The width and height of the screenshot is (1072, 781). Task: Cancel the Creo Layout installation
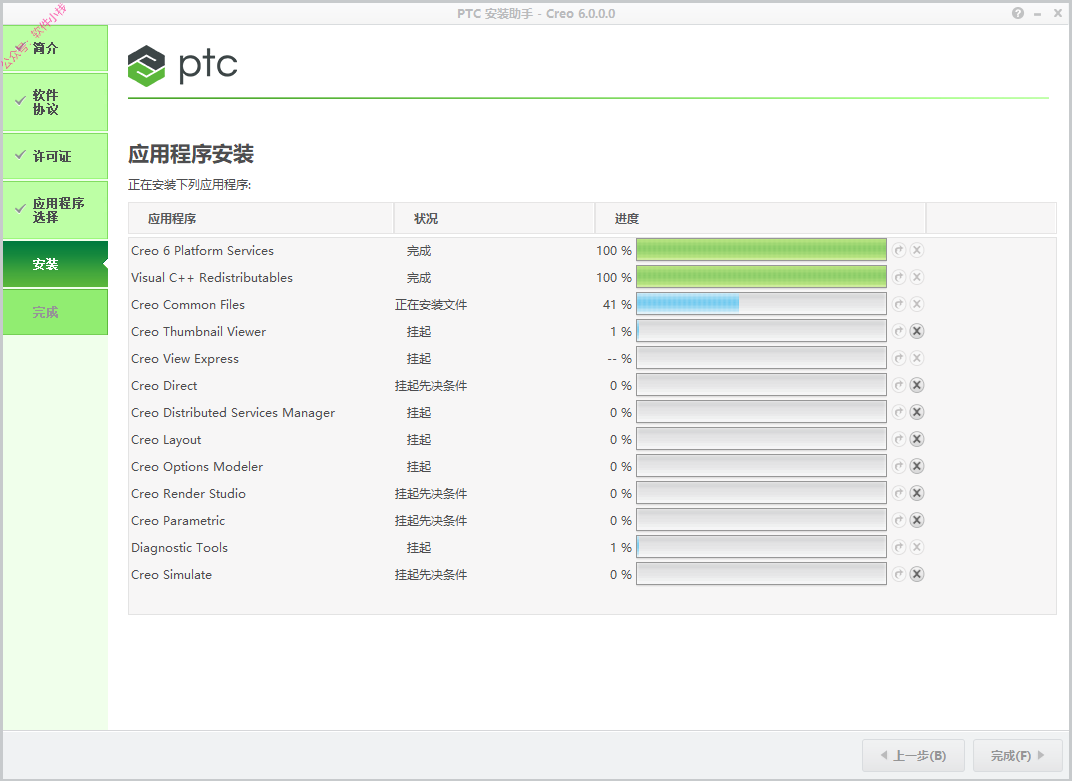pyautogui.click(x=917, y=439)
